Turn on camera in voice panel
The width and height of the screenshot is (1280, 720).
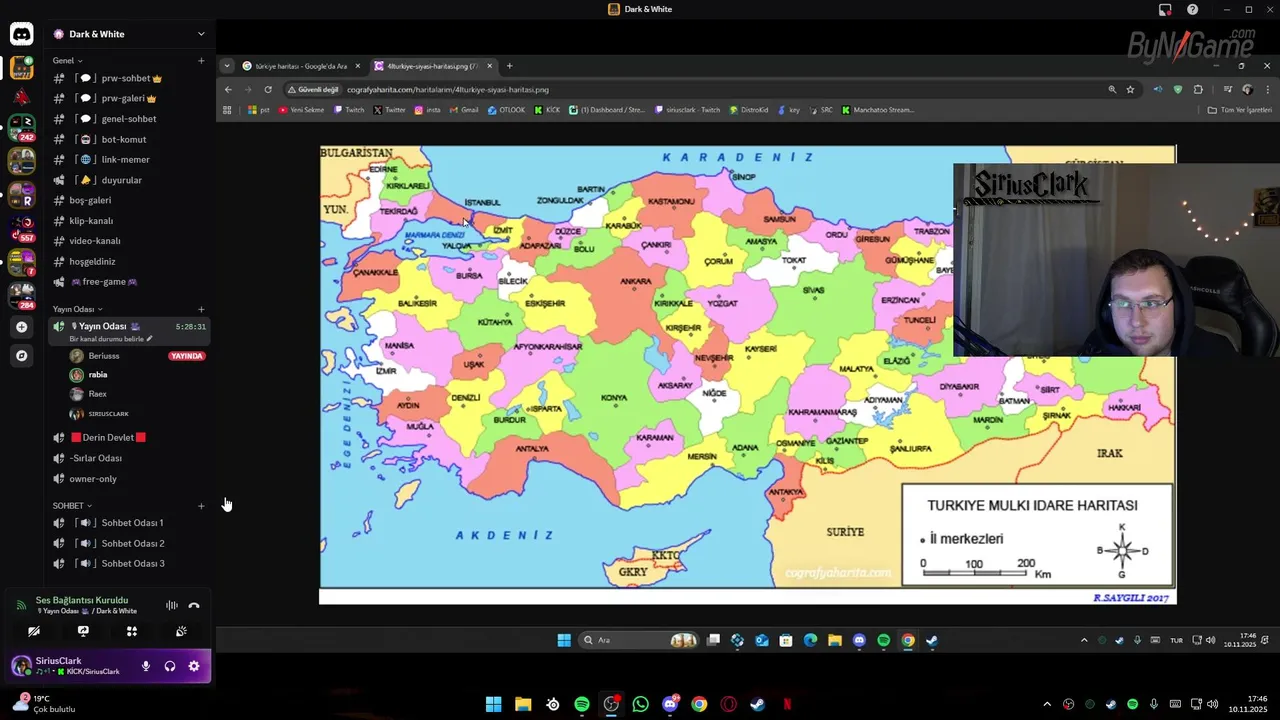pyautogui.click(x=34, y=632)
